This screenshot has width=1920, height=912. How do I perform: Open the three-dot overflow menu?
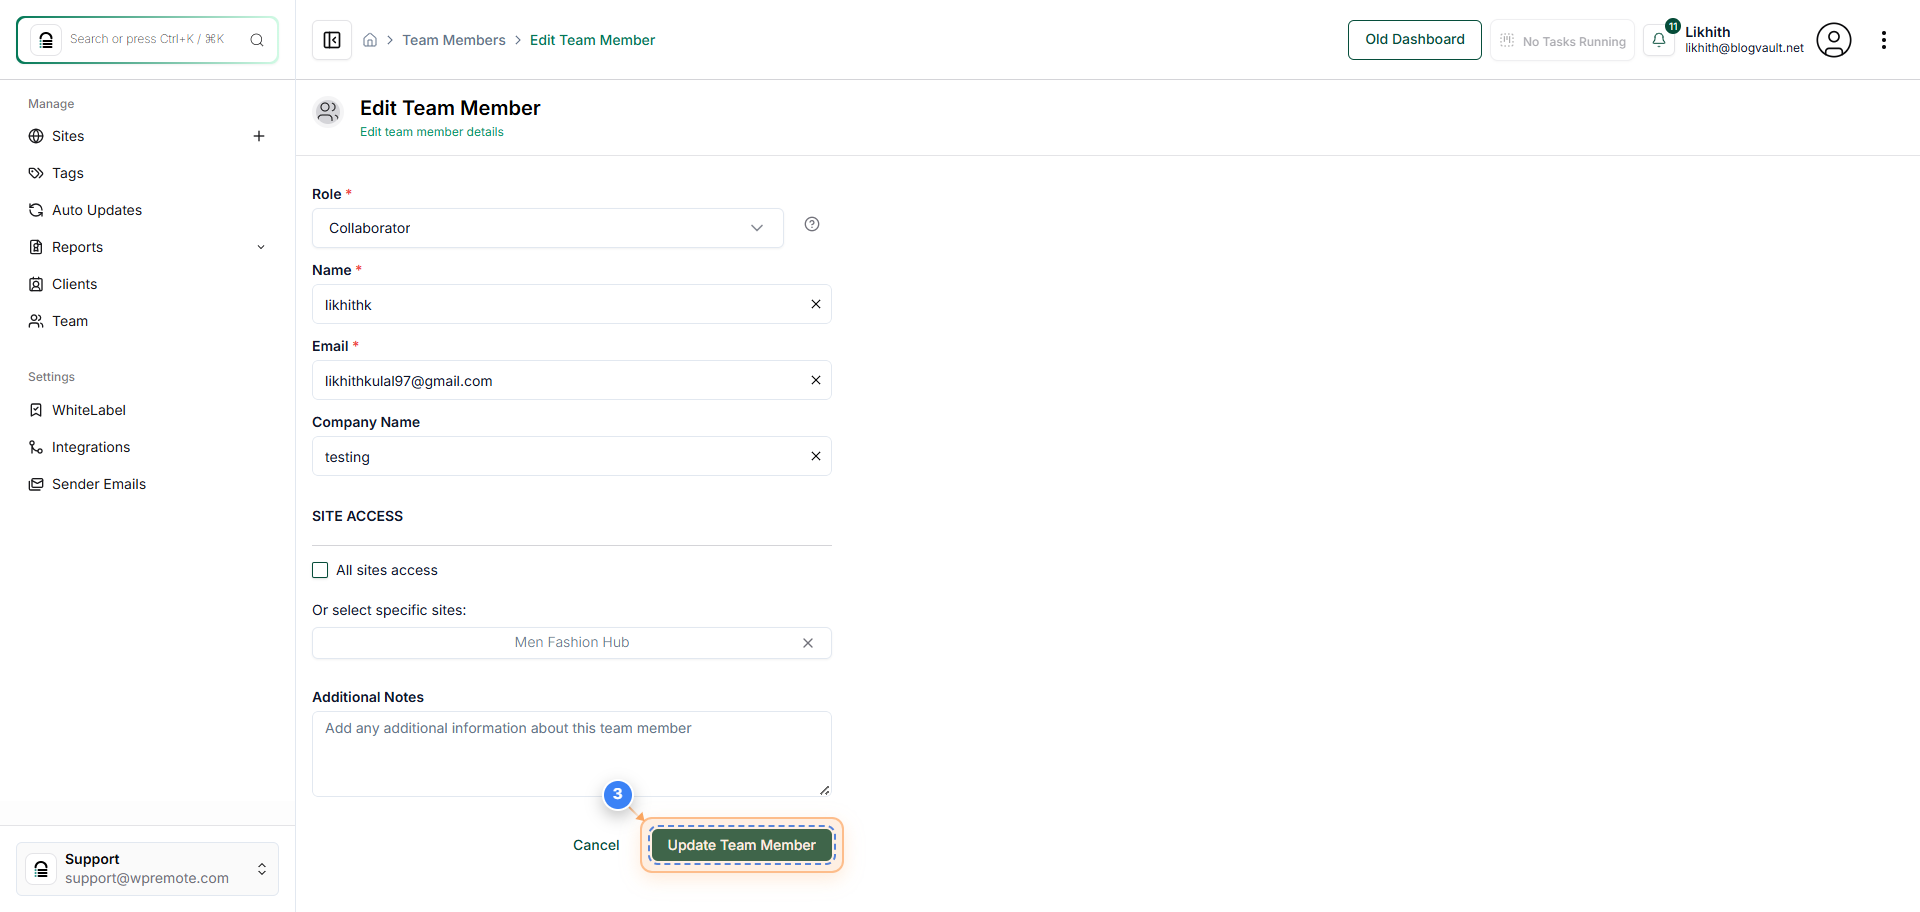tap(1886, 40)
